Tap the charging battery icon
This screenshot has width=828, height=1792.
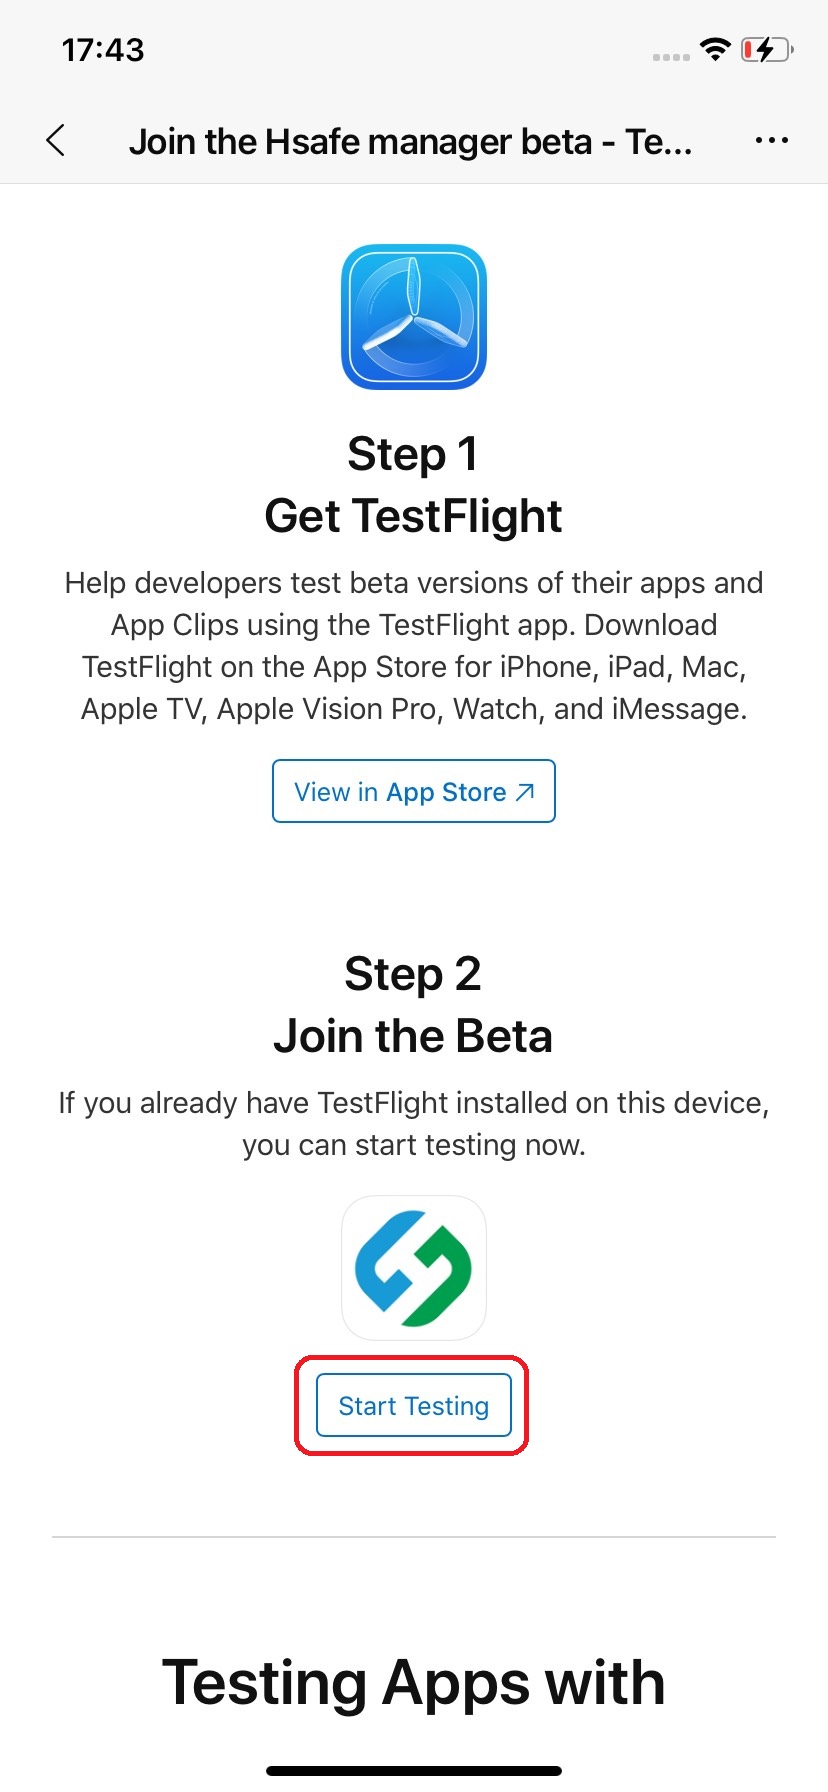(x=766, y=49)
